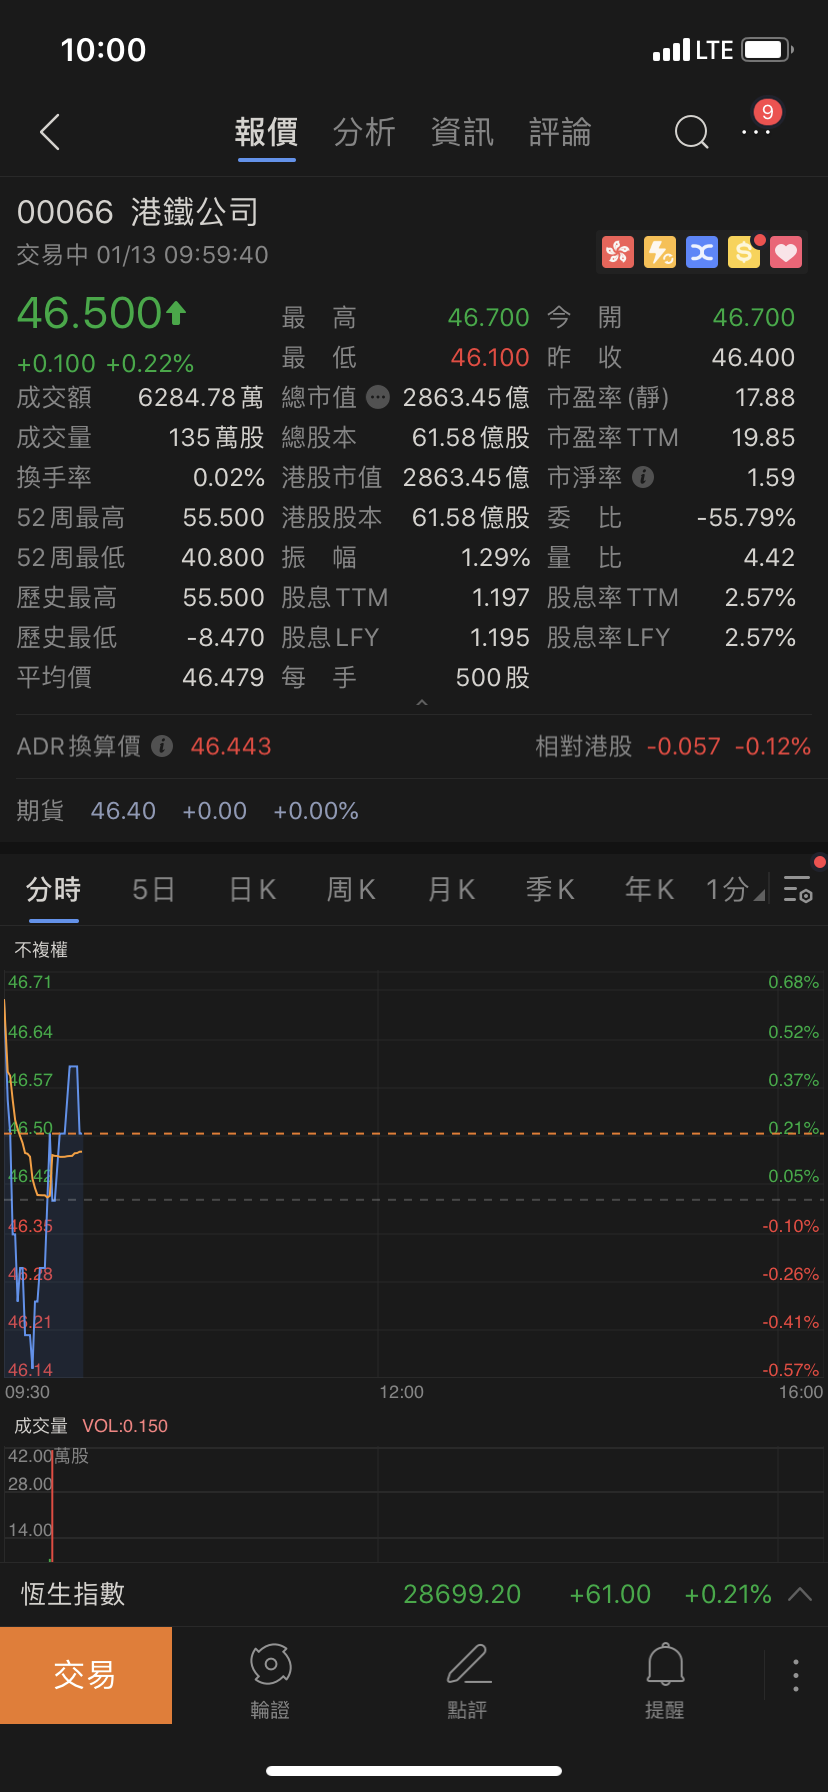Tap 換手率 value 0.02%
This screenshot has height=1792, width=828.
point(229,477)
